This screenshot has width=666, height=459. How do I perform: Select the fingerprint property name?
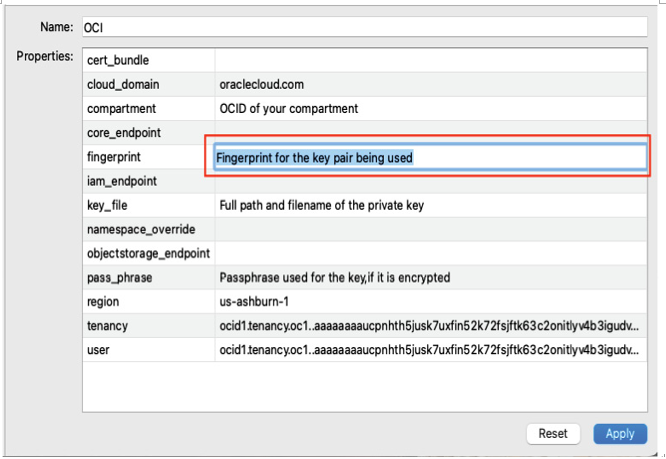(114, 157)
